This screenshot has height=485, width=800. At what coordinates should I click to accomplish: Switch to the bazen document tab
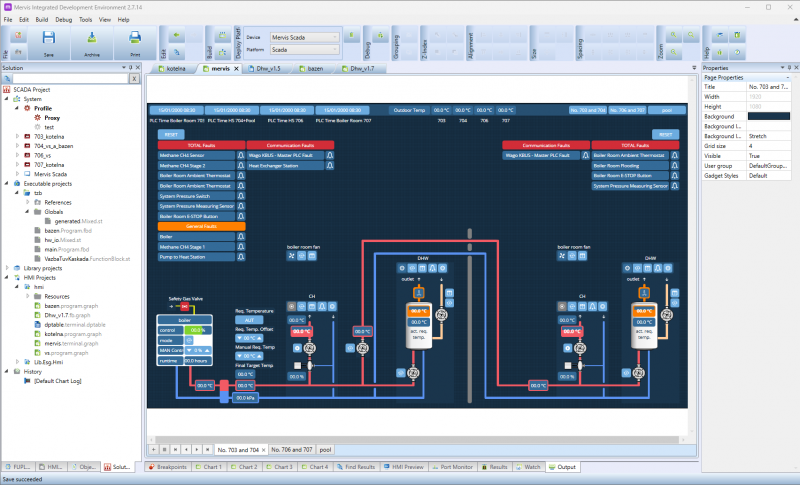tap(314, 68)
